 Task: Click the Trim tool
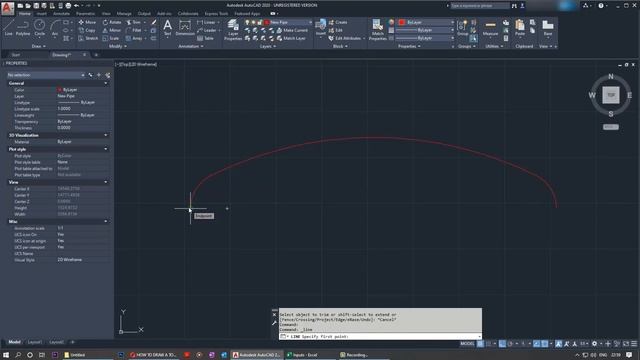tap(133, 22)
